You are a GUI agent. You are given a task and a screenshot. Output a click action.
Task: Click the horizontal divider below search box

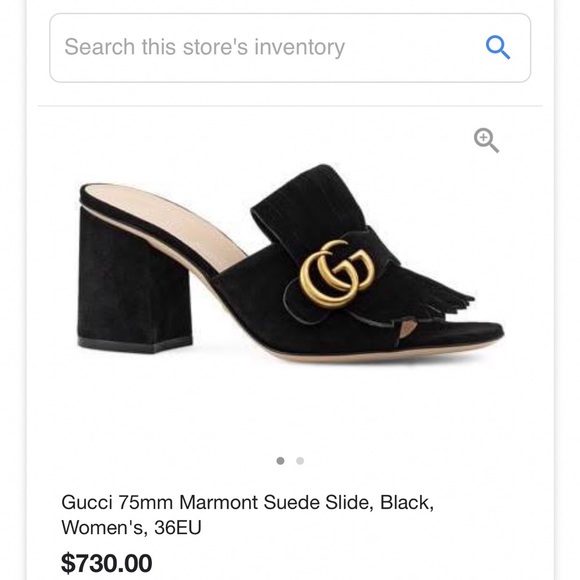tap(290, 106)
